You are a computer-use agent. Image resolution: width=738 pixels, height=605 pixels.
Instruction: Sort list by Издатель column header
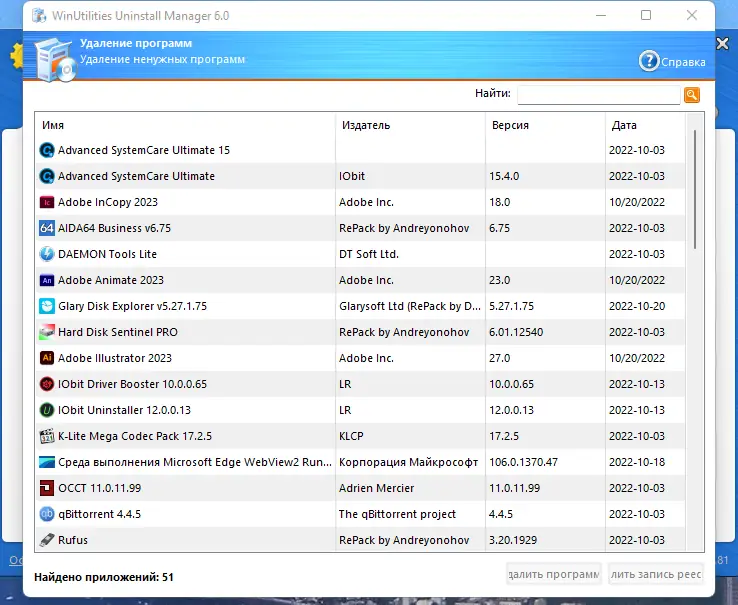410,125
